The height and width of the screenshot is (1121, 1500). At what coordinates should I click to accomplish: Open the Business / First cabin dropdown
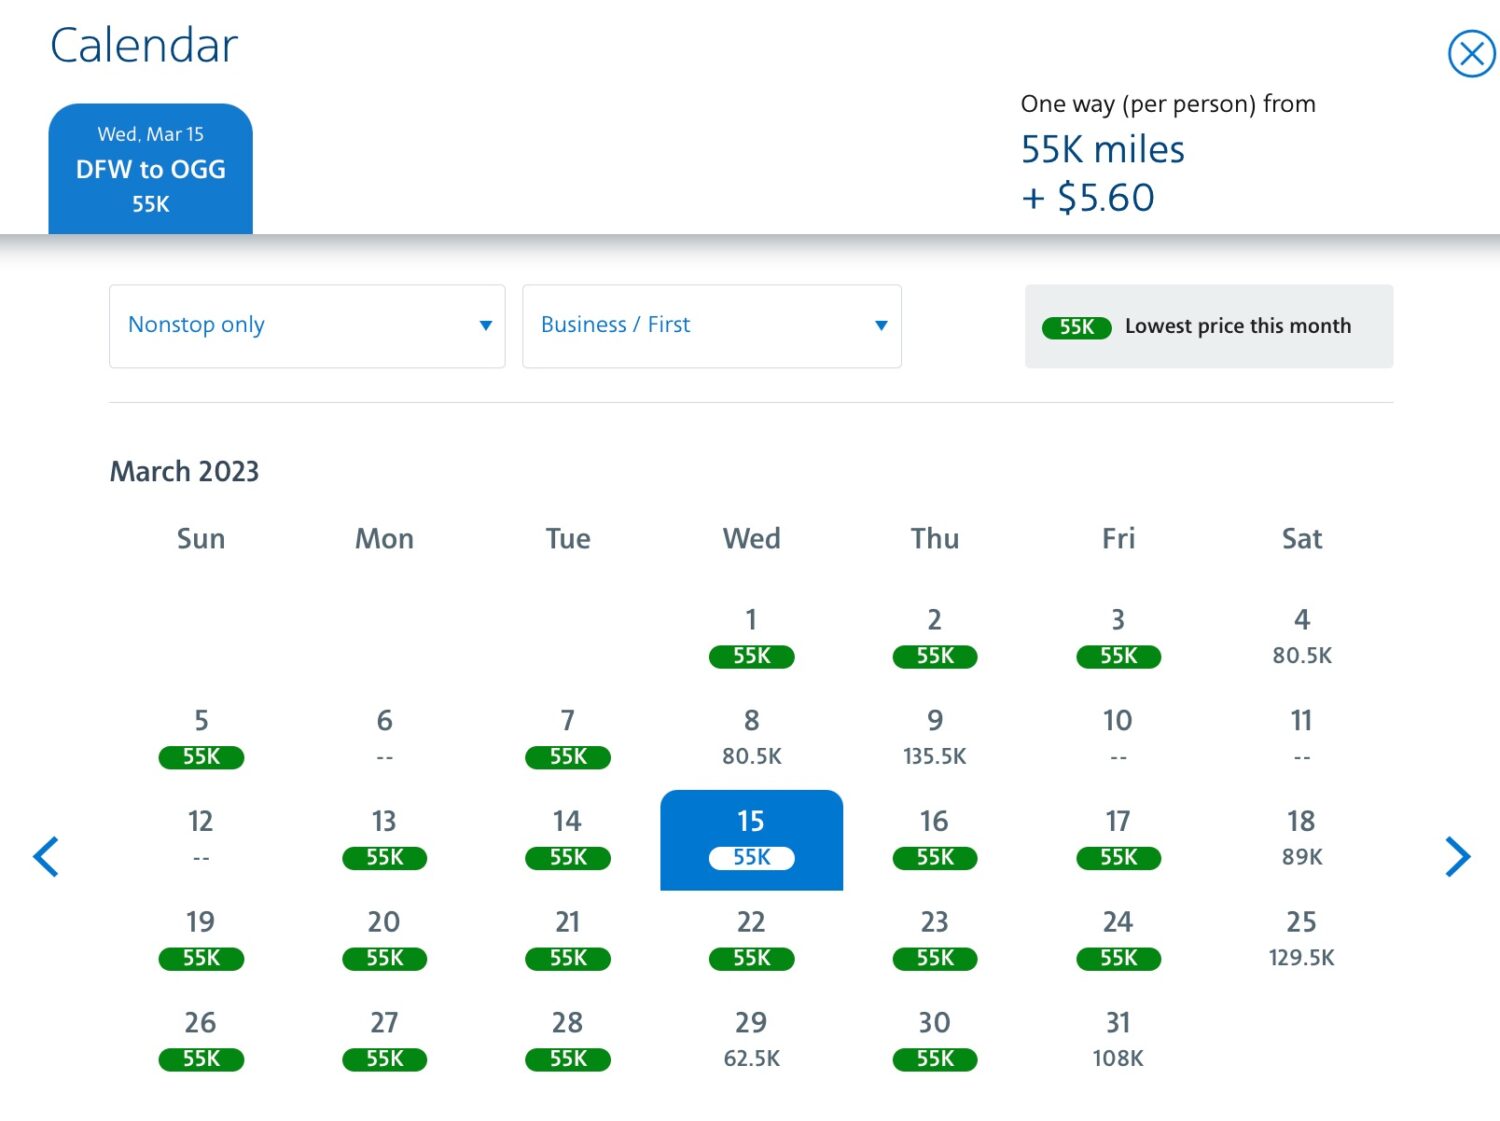(711, 326)
